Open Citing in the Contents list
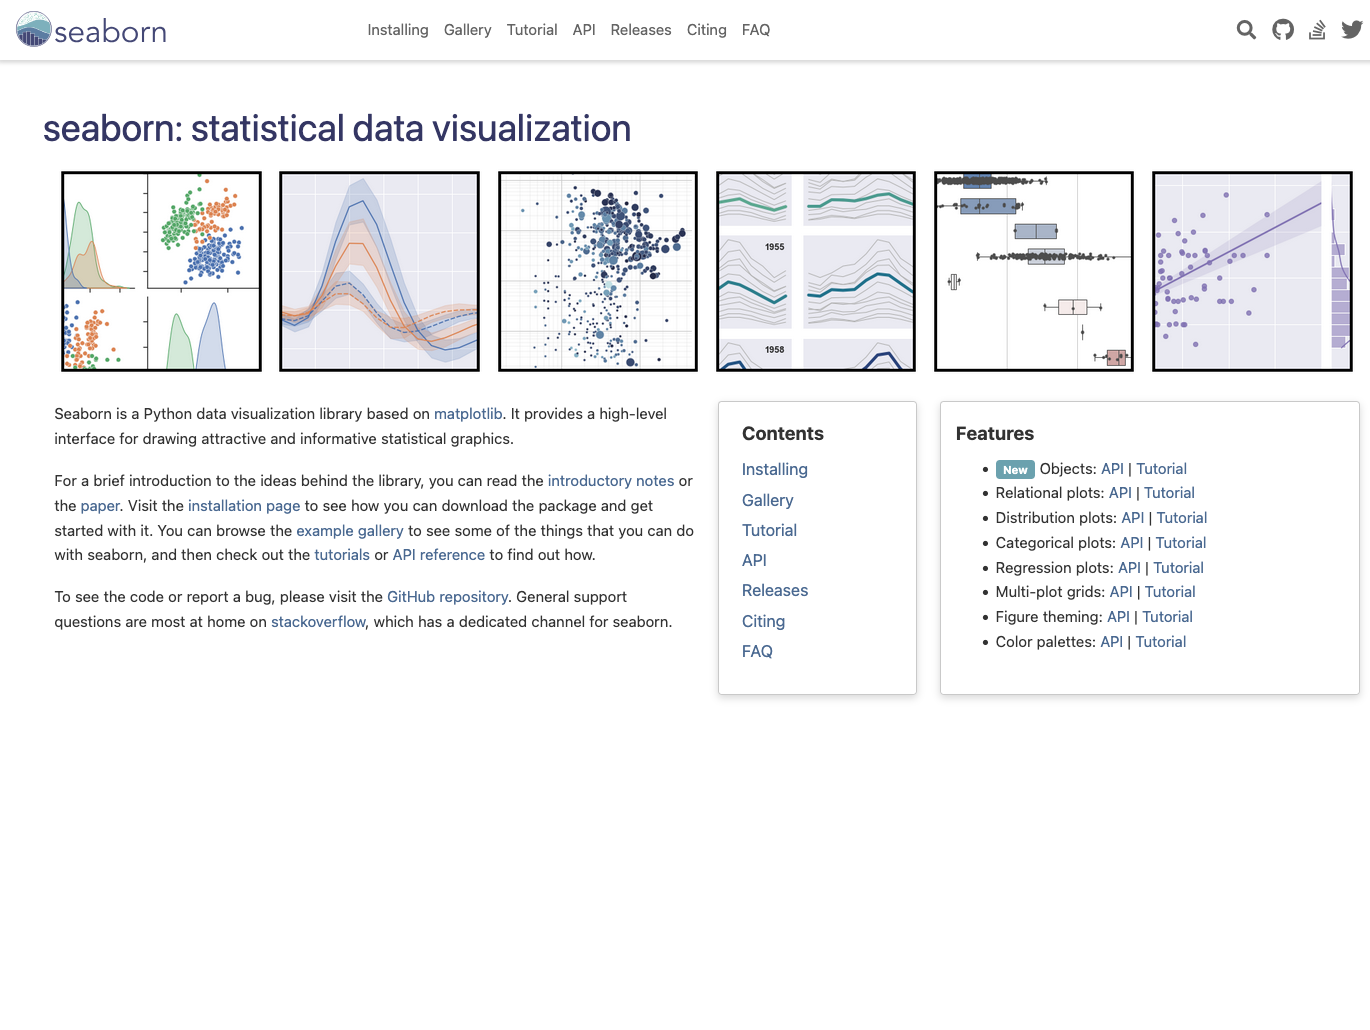This screenshot has height=1030, width=1370. point(763,621)
